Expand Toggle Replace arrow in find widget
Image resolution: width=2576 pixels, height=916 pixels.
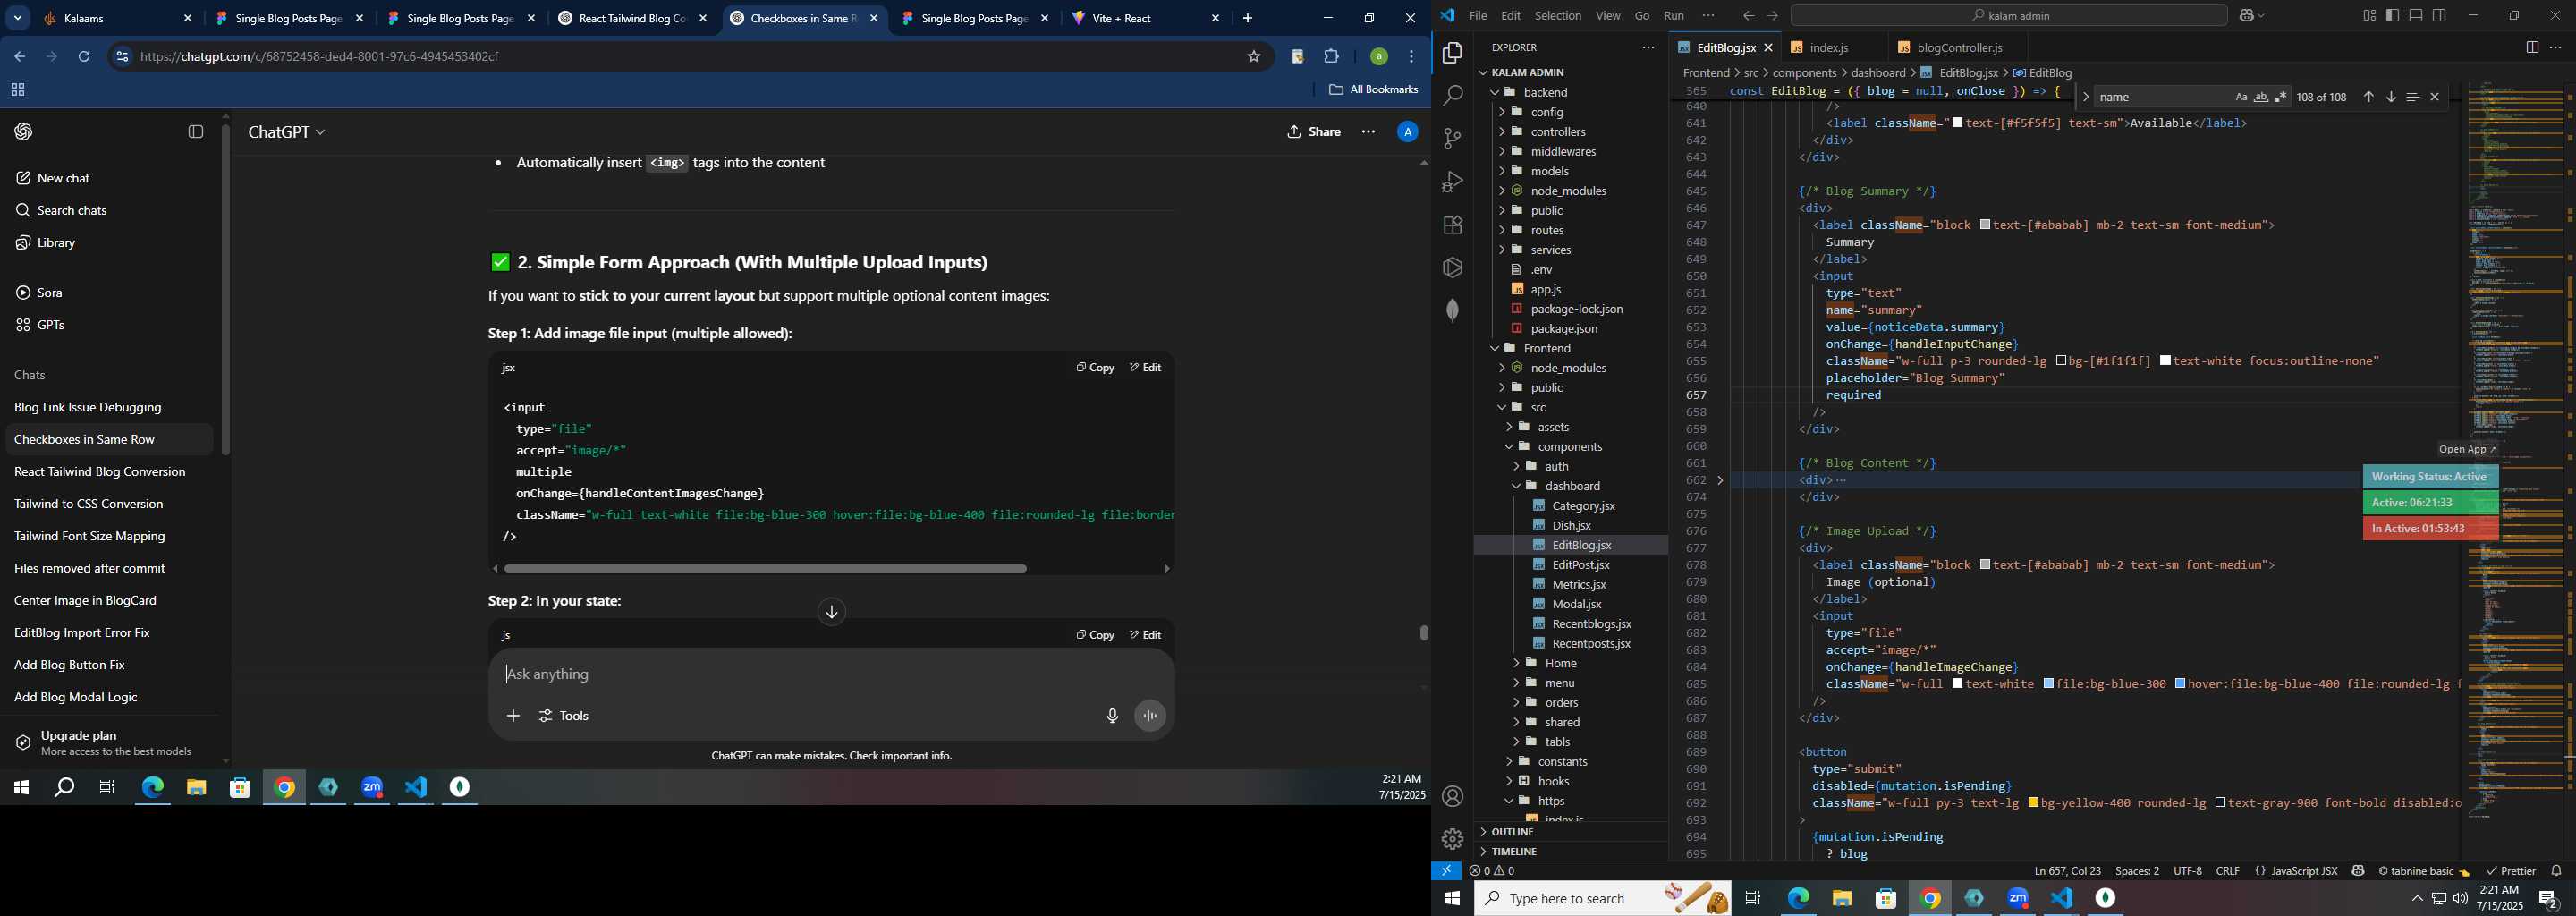[x=2085, y=97]
